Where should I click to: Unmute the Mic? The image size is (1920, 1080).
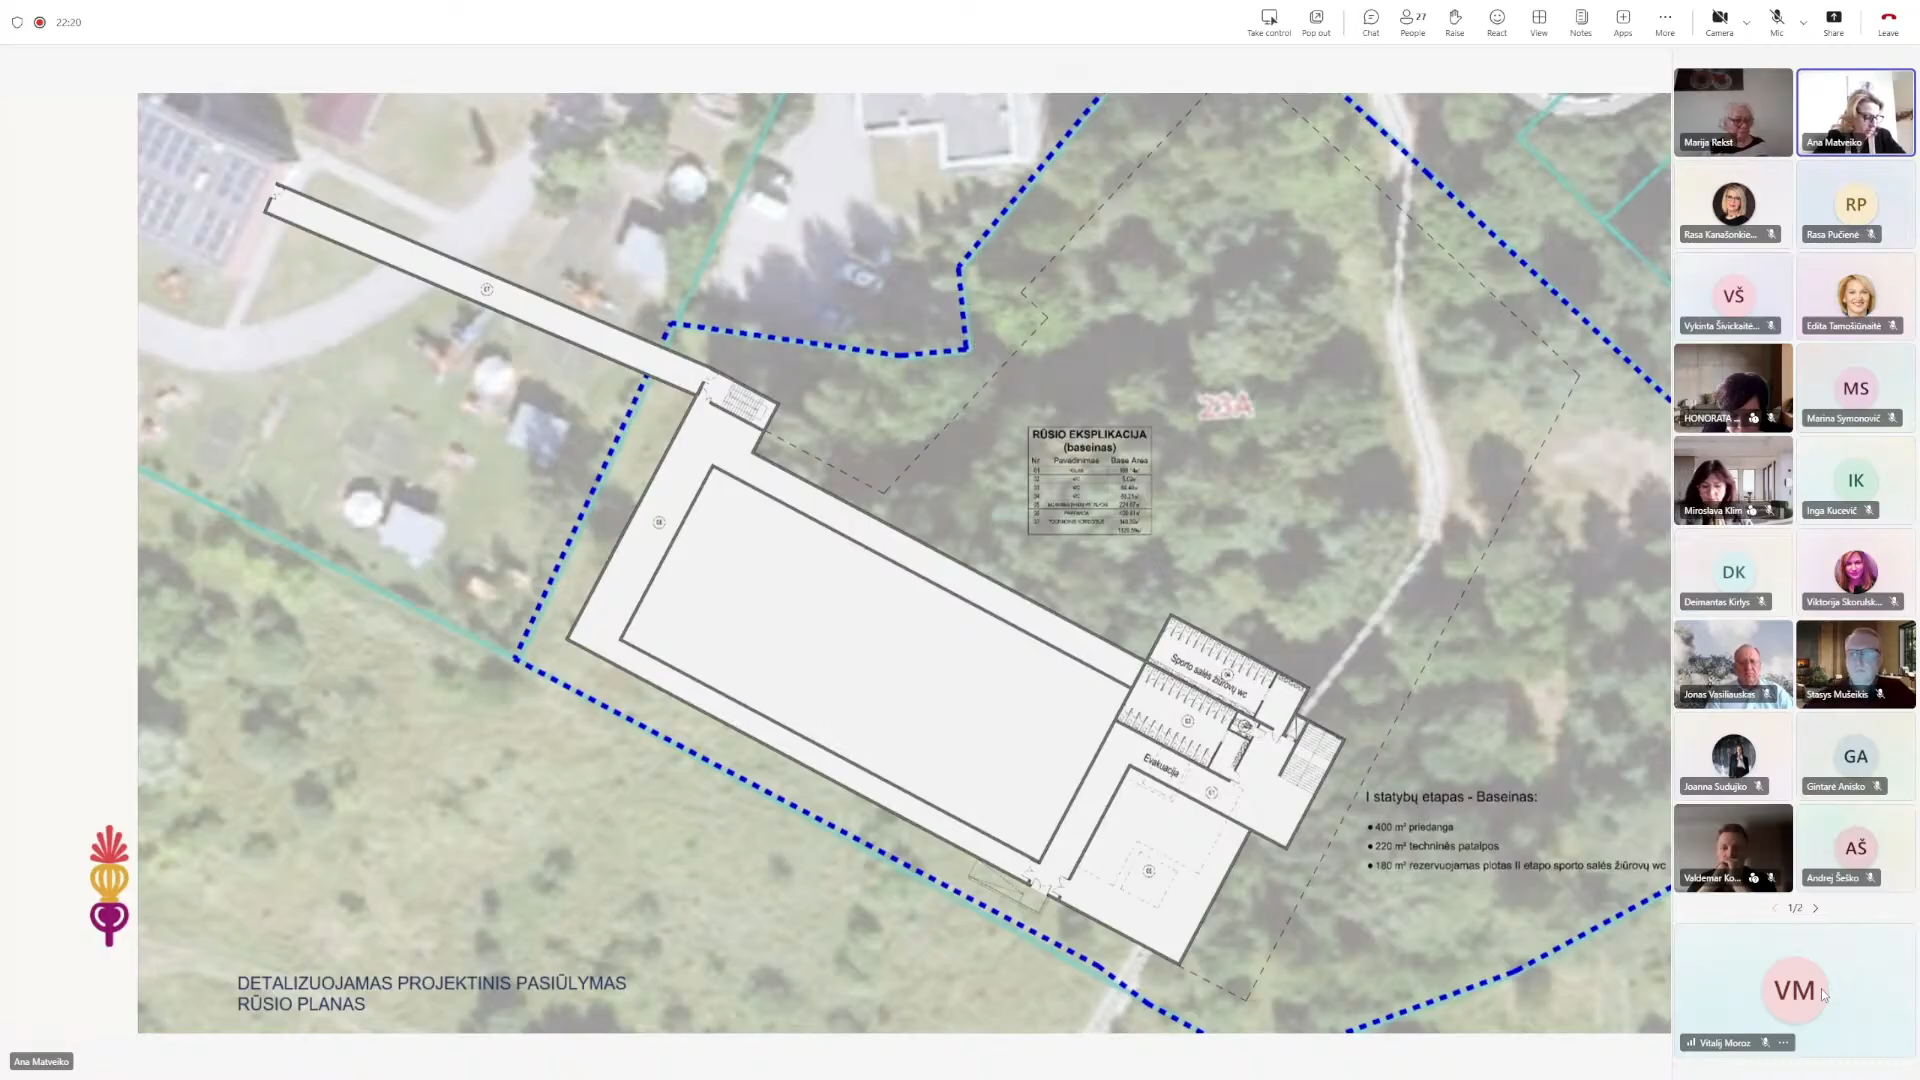(x=1776, y=21)
